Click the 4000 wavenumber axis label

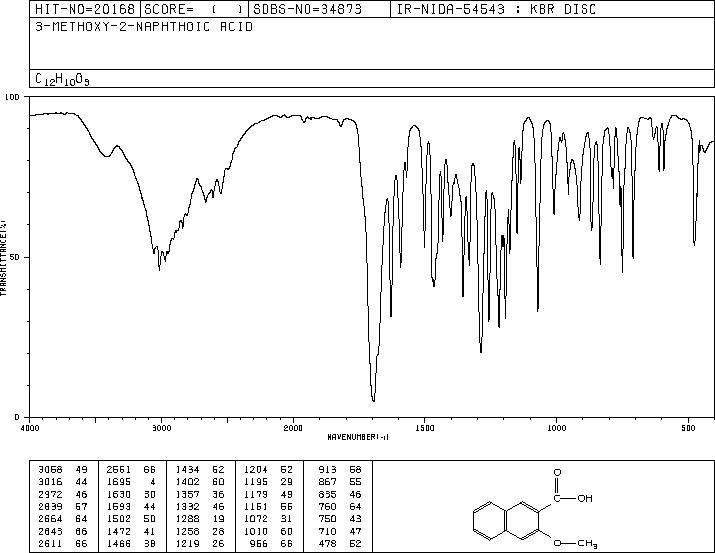(29, 428)
